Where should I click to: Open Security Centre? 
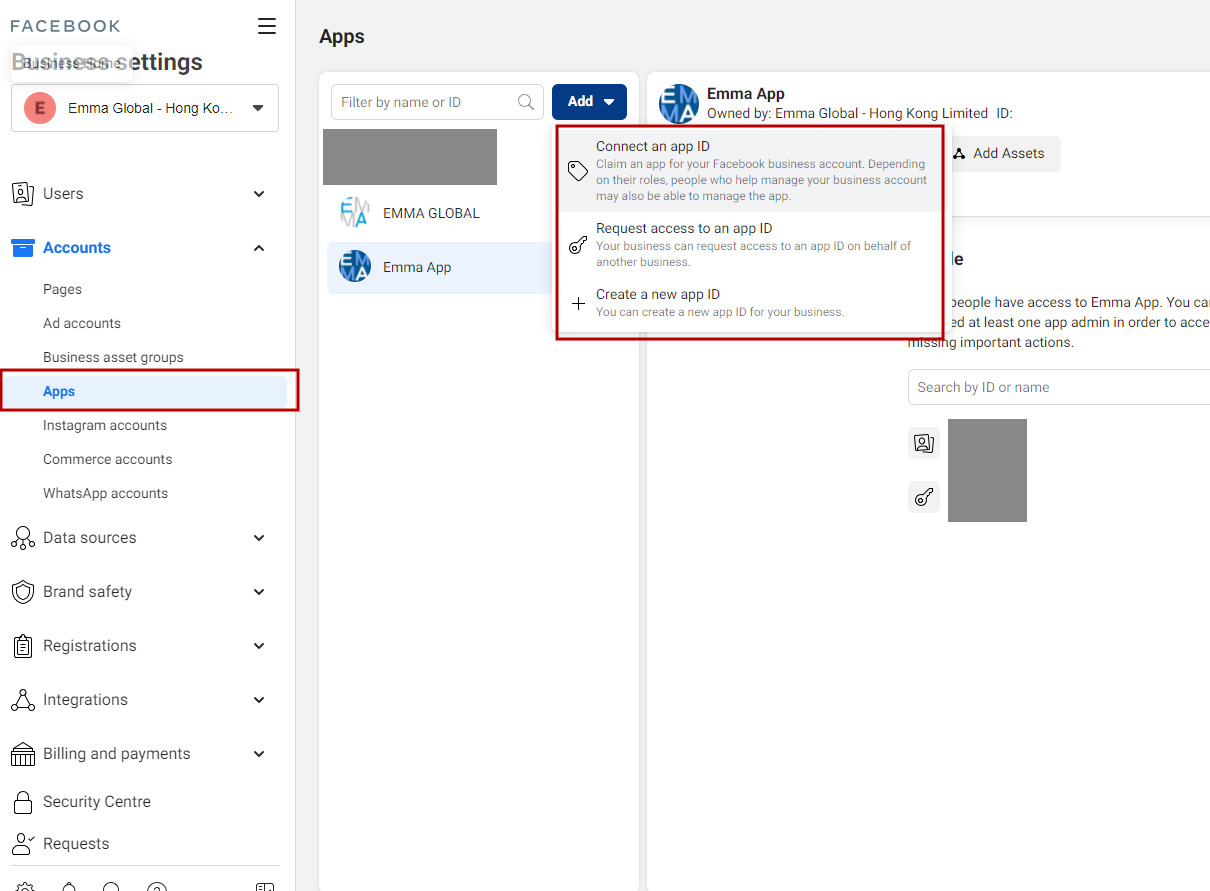96,802
